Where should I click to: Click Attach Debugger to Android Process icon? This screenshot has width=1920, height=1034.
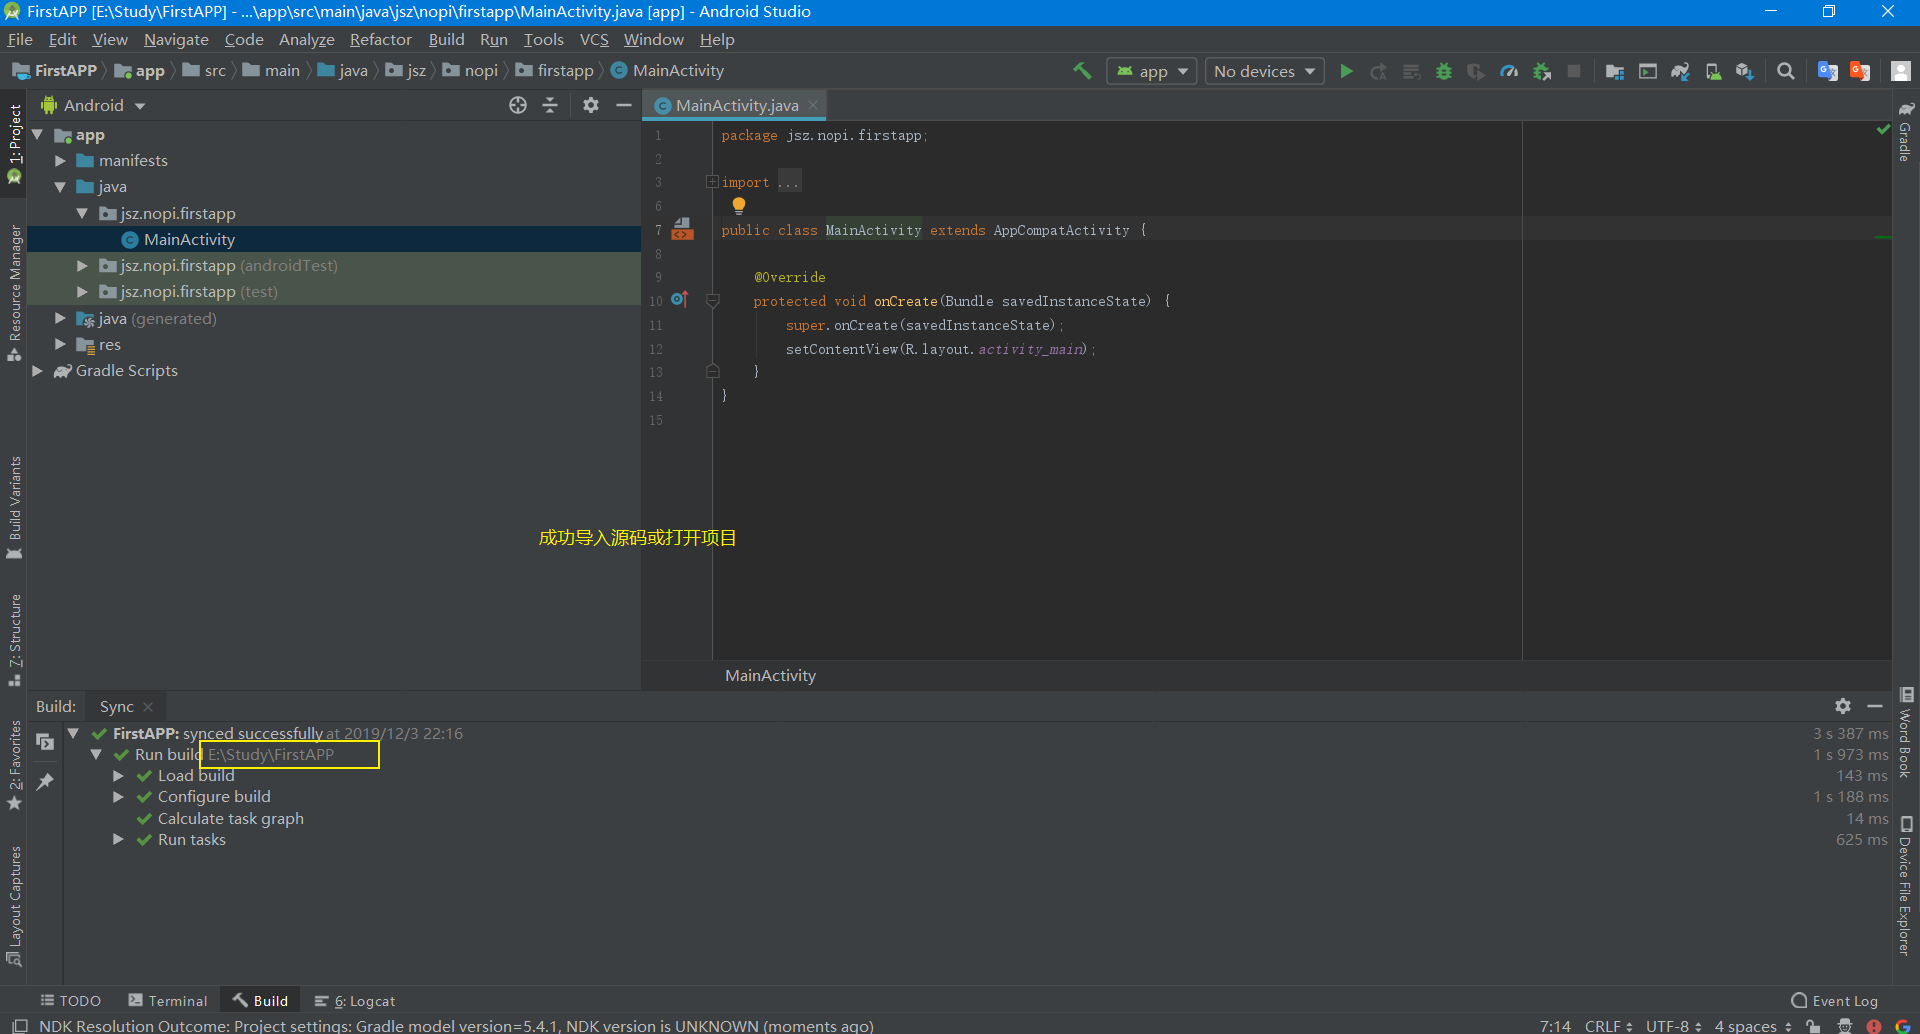[x=1542, y=71]
